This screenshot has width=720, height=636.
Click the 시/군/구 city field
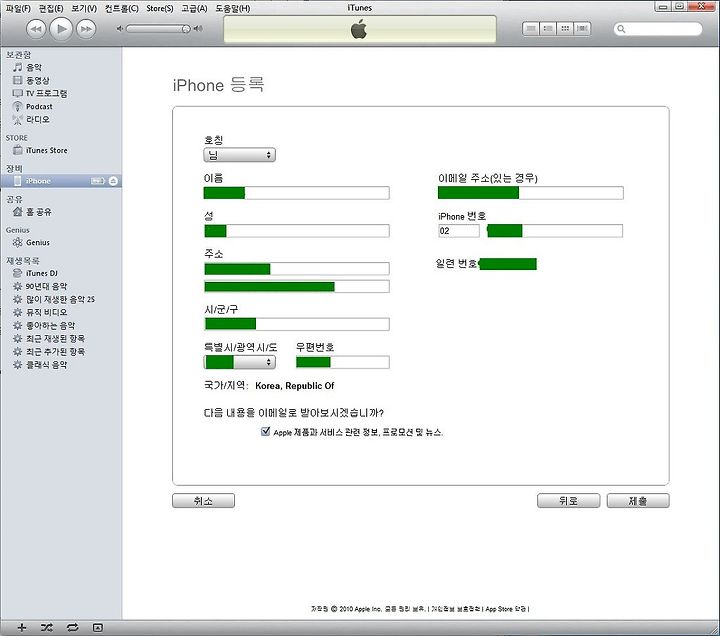(x=297, y=324)
